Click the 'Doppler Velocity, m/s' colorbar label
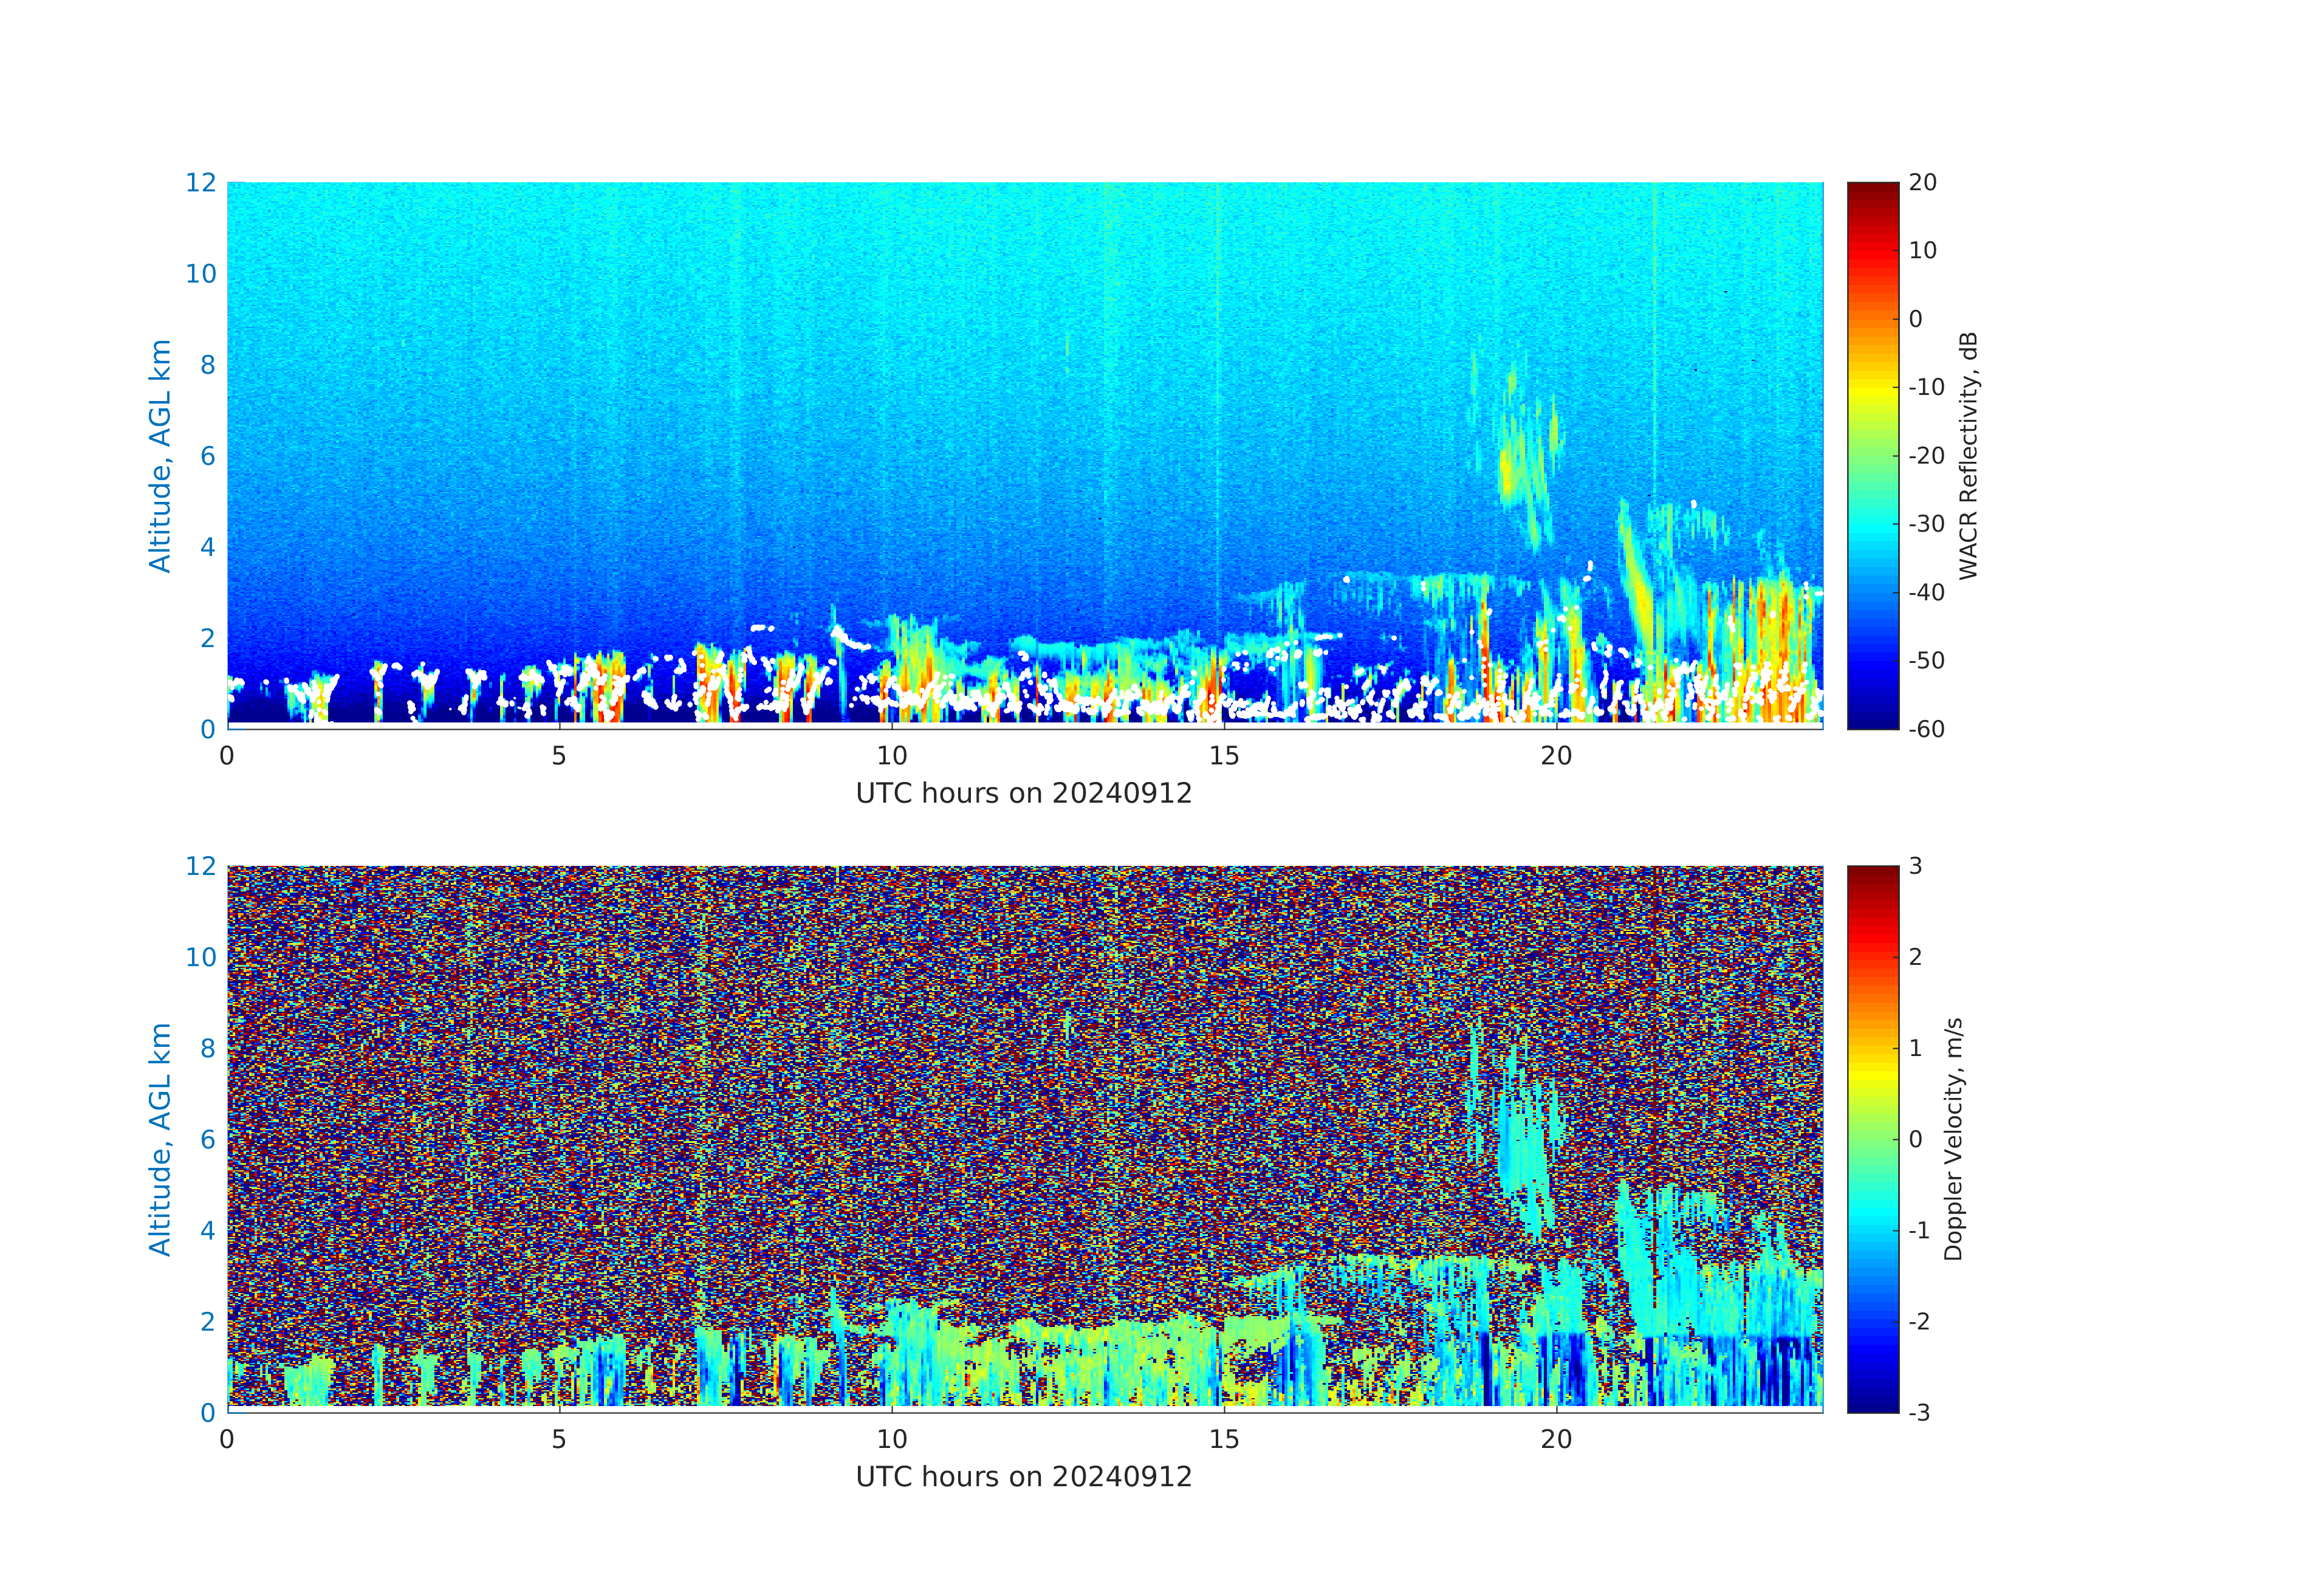This screenshot has width=2324, height=1595. pos(1953,1138)
